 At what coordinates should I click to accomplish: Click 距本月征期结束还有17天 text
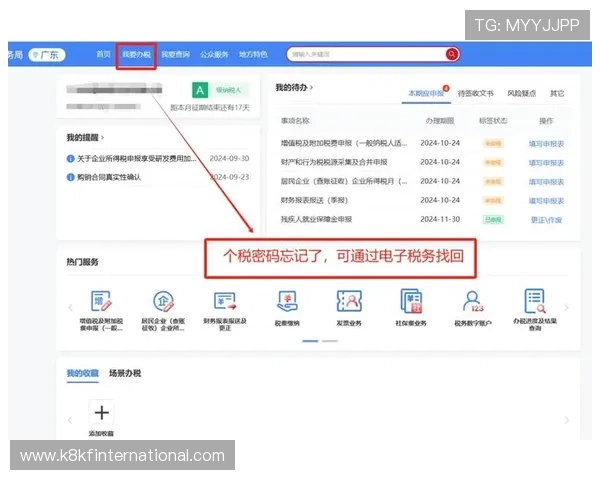pos(210,108)
